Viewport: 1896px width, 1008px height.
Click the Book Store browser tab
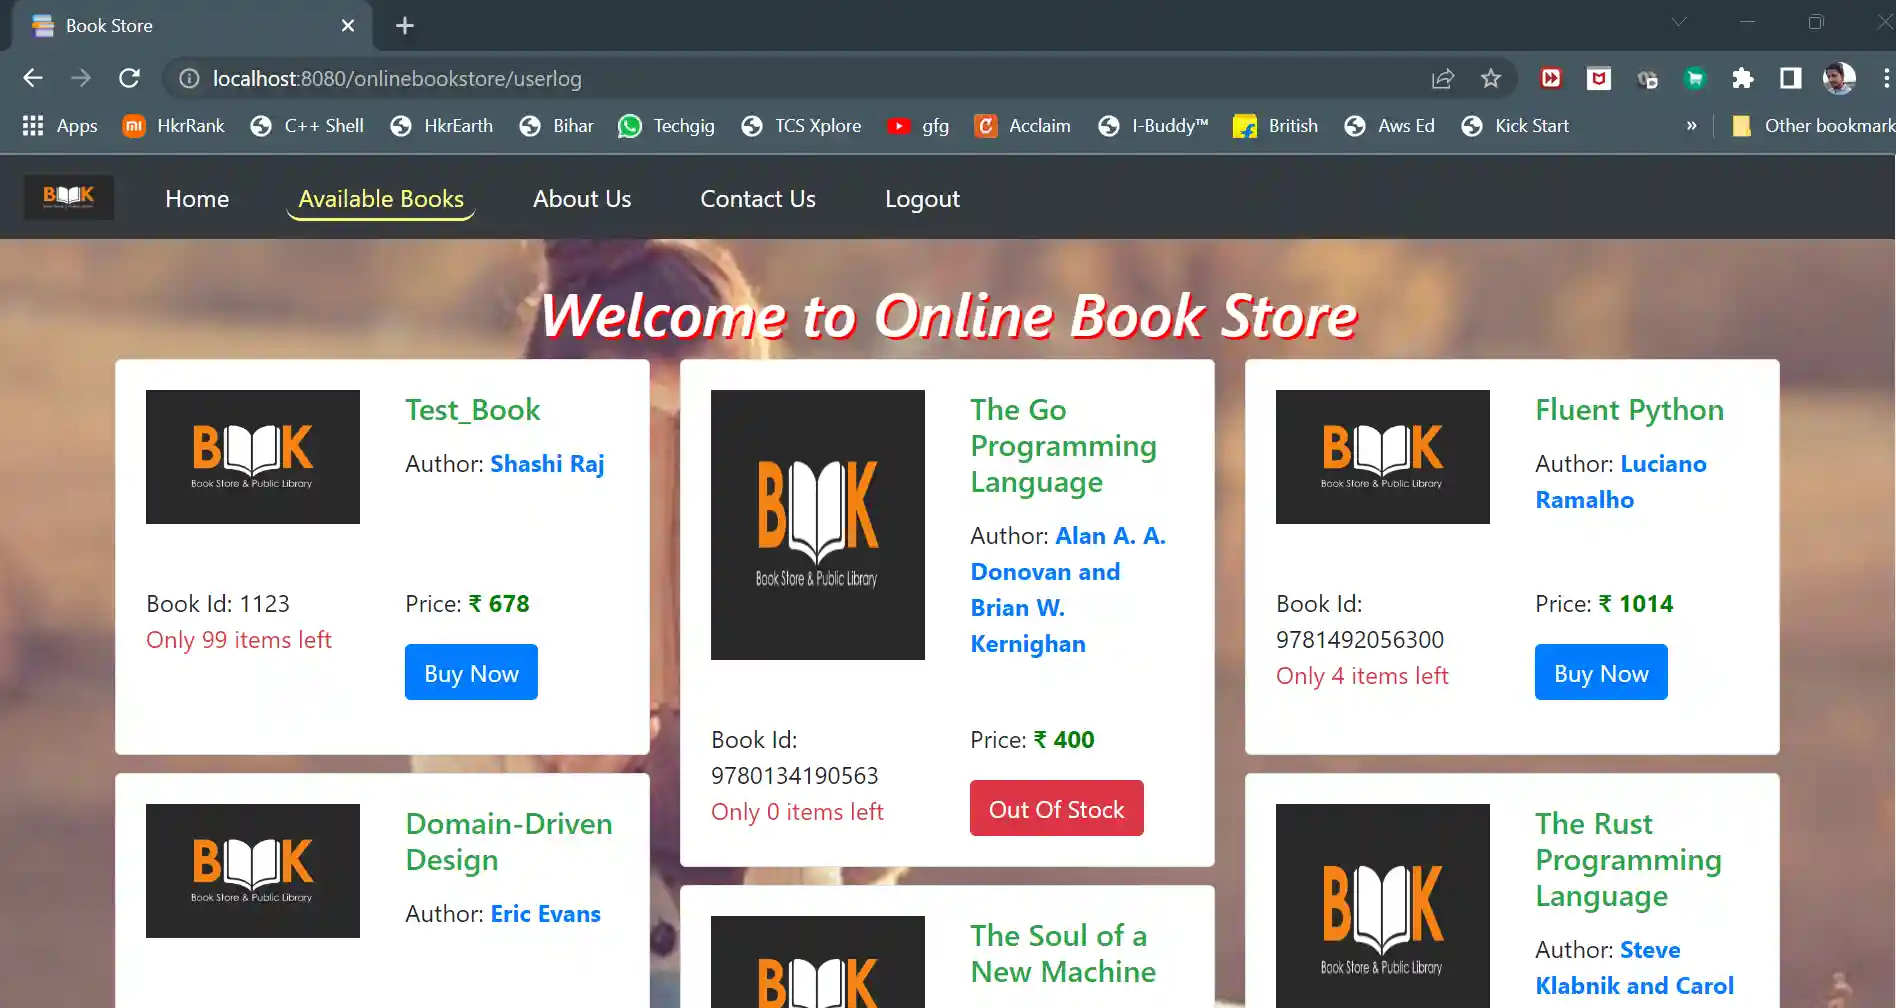click(x=190, y=26)
